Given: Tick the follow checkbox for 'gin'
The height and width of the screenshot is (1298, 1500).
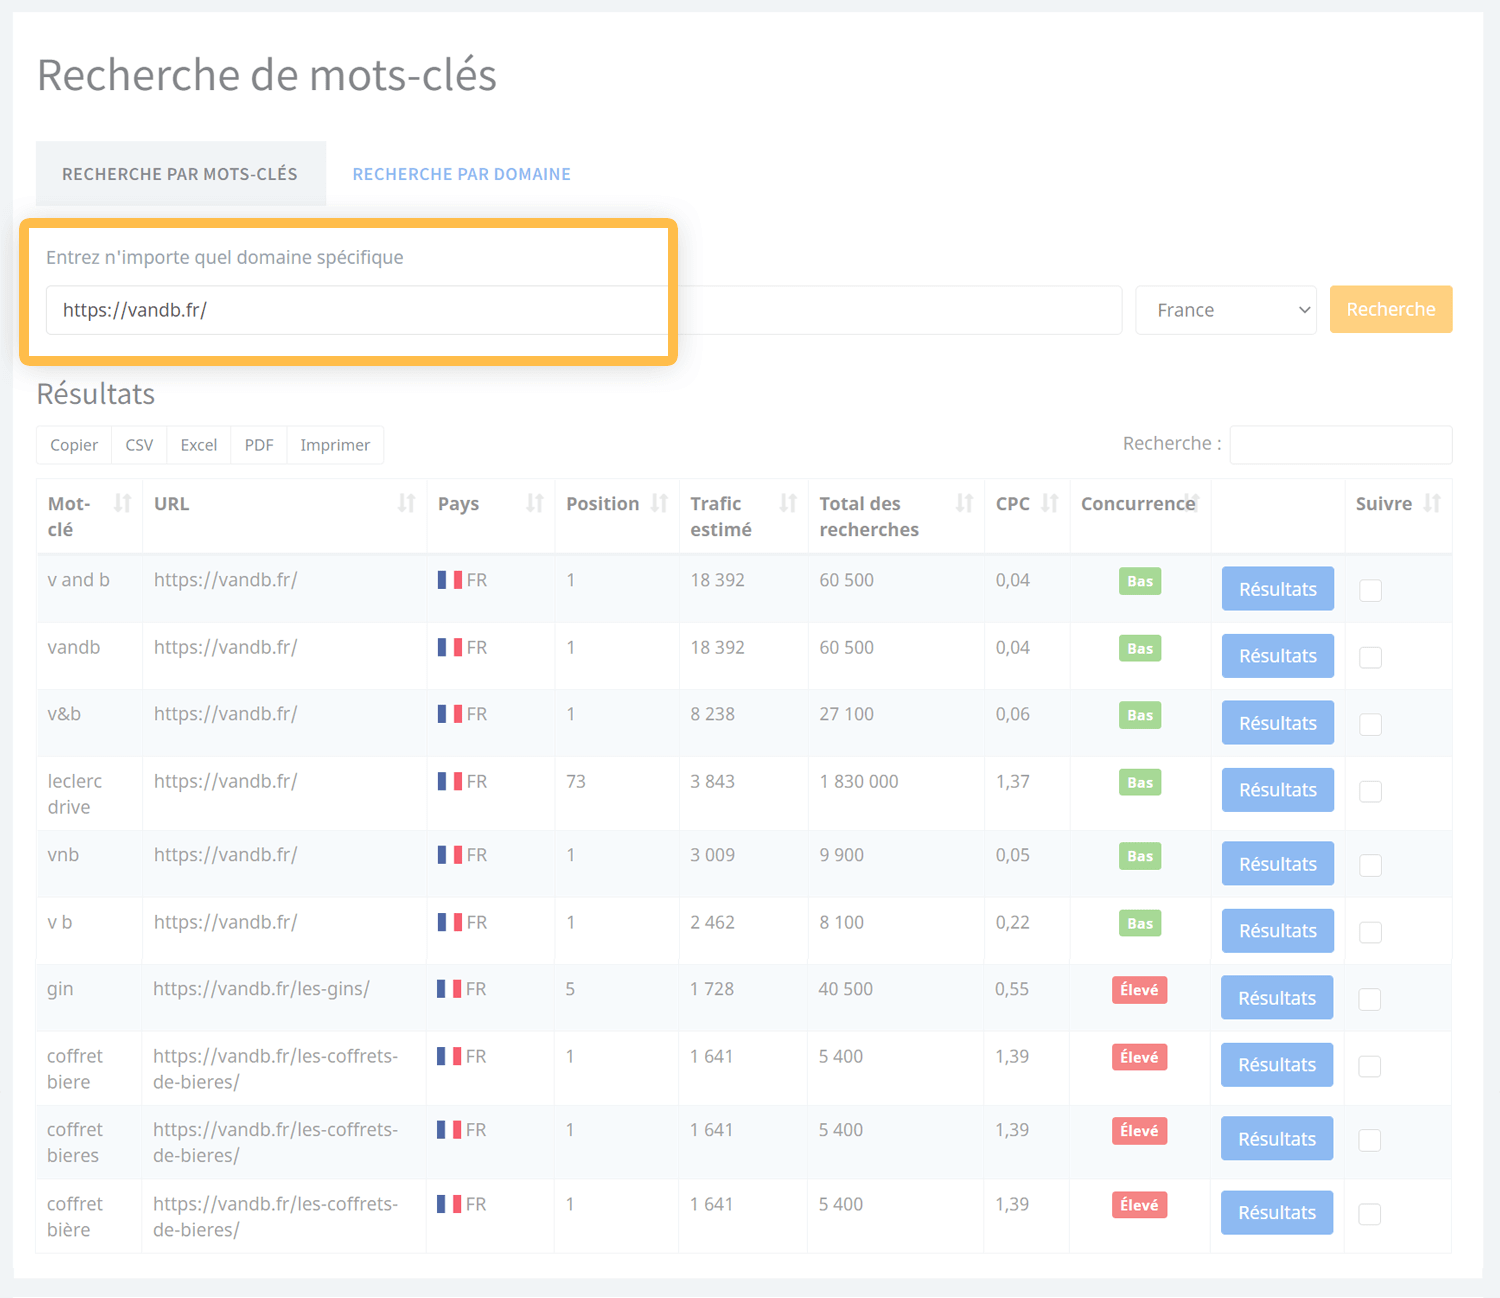Looking at the screenshot, I should coord(1370,999).
